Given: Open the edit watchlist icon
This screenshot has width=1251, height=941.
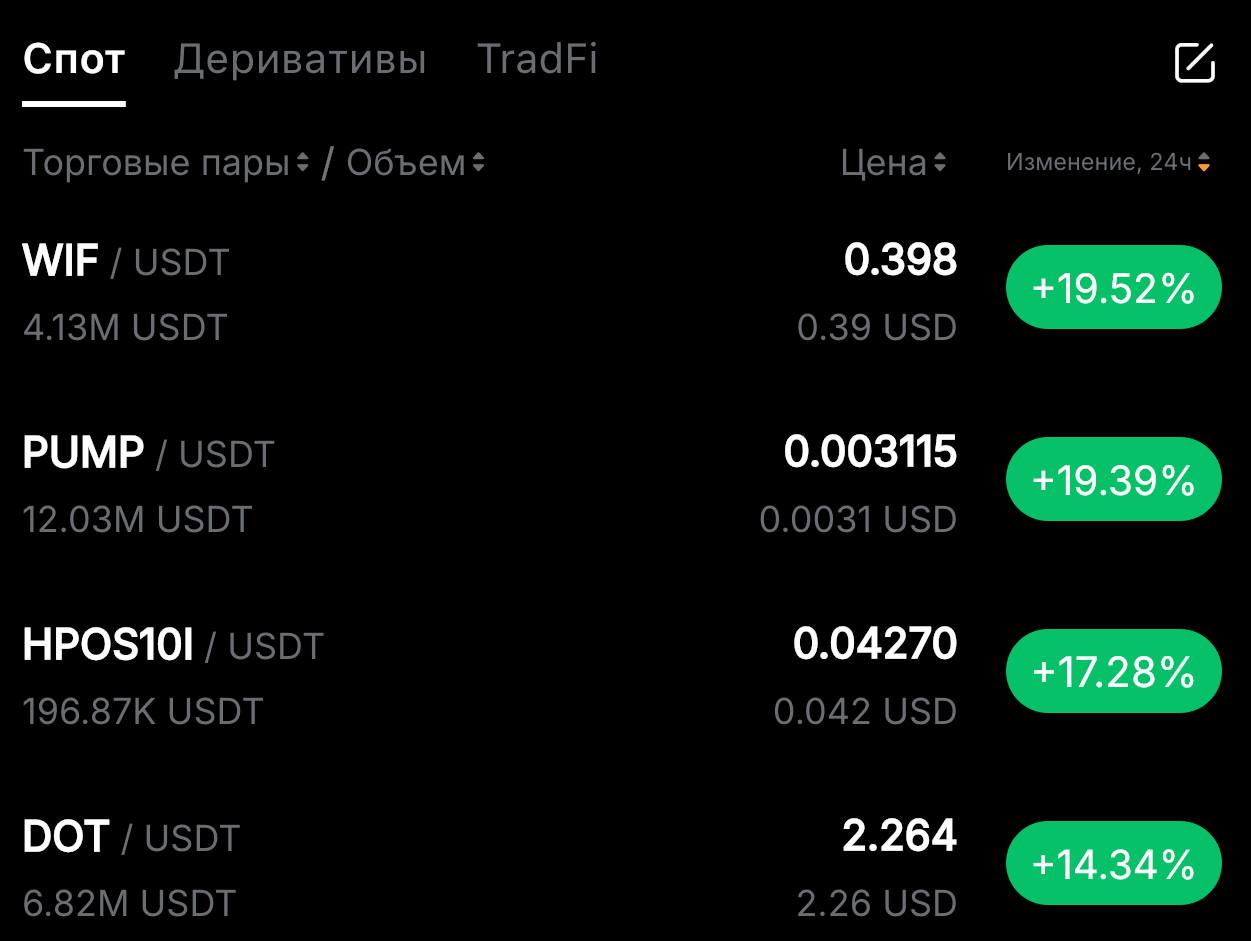Looking at the screenshot, I should pyautogui.click(x=1194, y=63).
